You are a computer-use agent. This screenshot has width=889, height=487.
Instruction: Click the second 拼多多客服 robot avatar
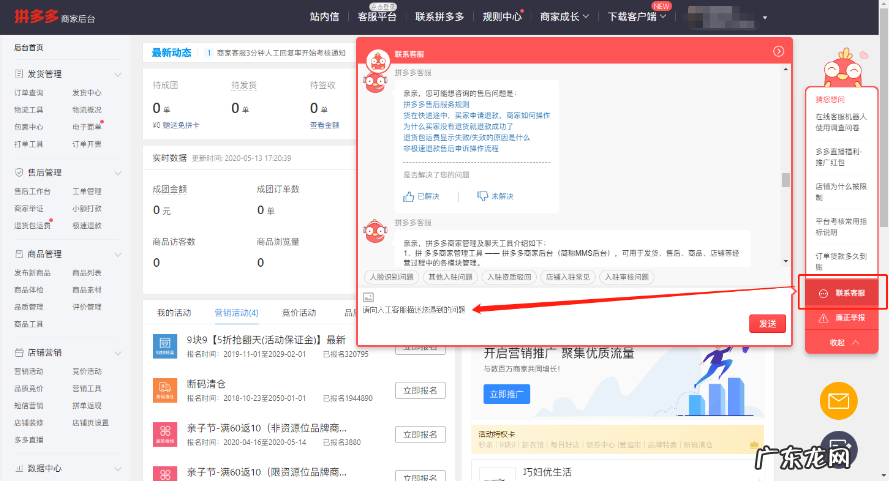[375, 231]
